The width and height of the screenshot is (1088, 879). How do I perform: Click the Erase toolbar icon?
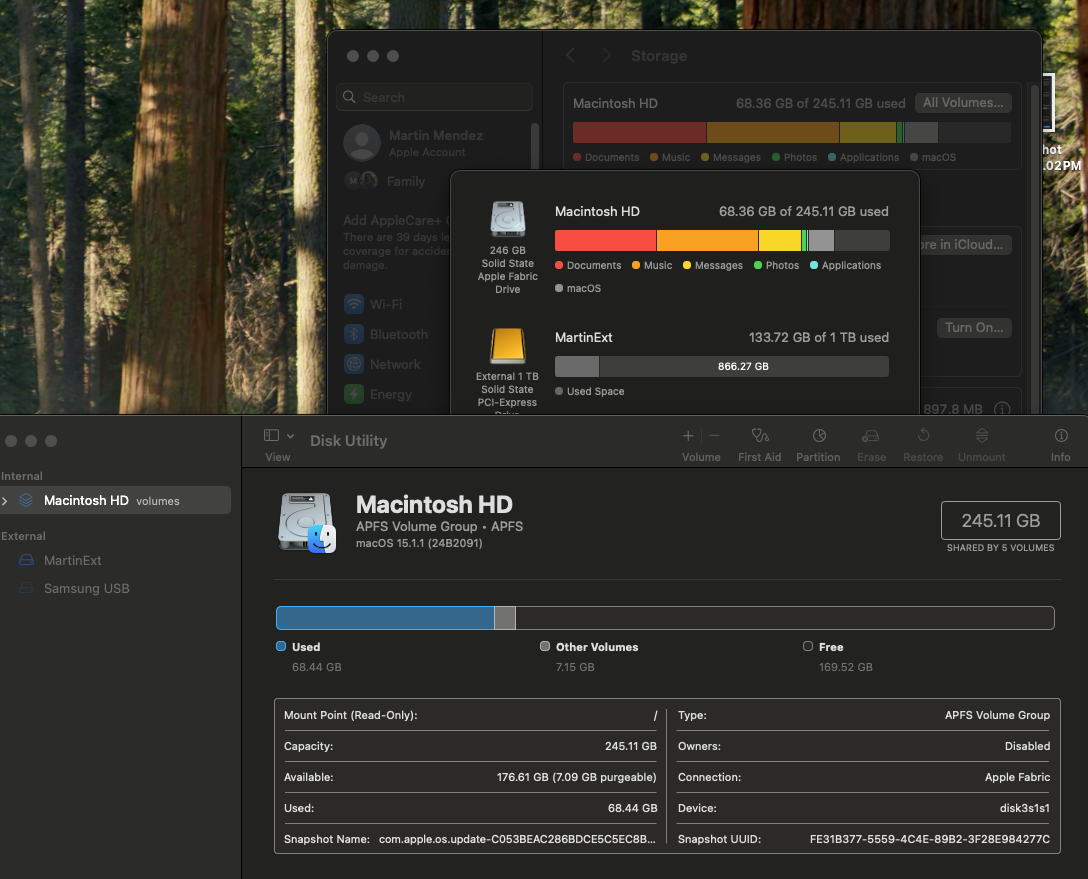[871, 436]
